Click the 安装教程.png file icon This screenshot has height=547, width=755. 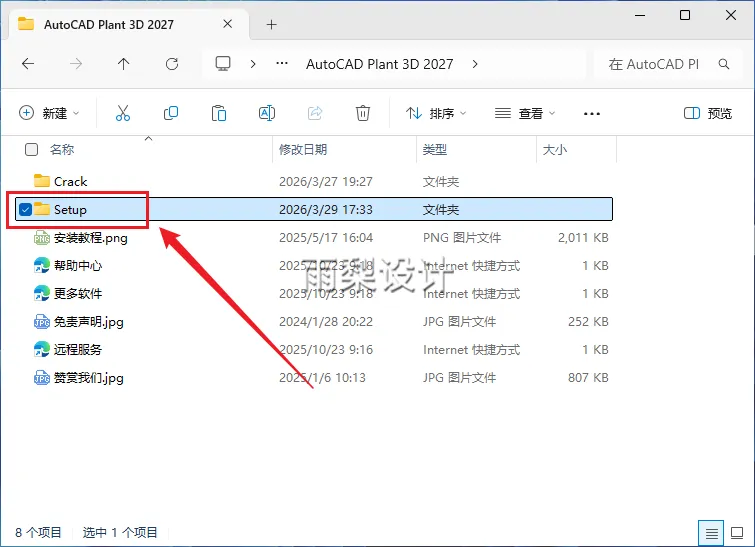click(x=42, y=237)
